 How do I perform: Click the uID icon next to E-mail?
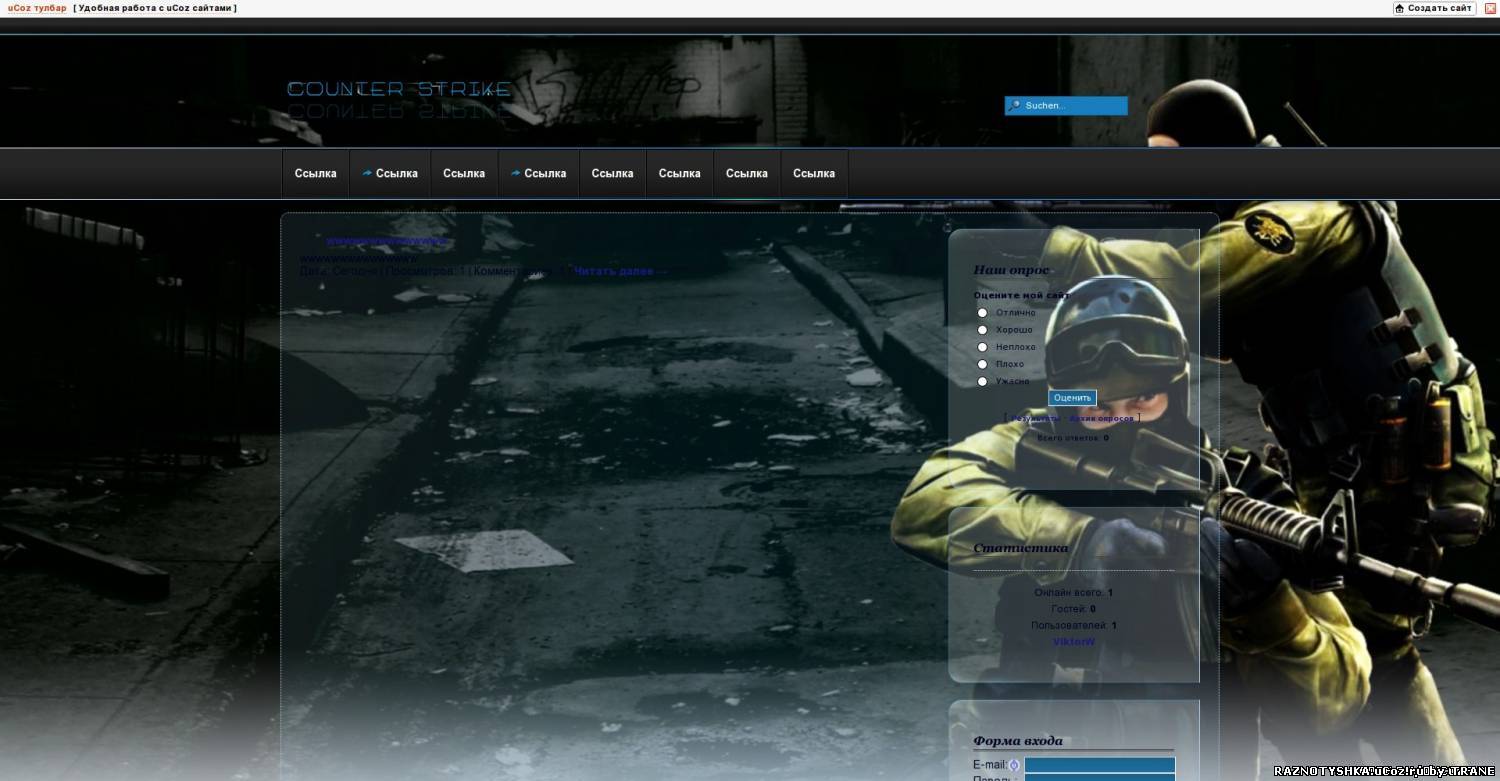click(1014, 765)
